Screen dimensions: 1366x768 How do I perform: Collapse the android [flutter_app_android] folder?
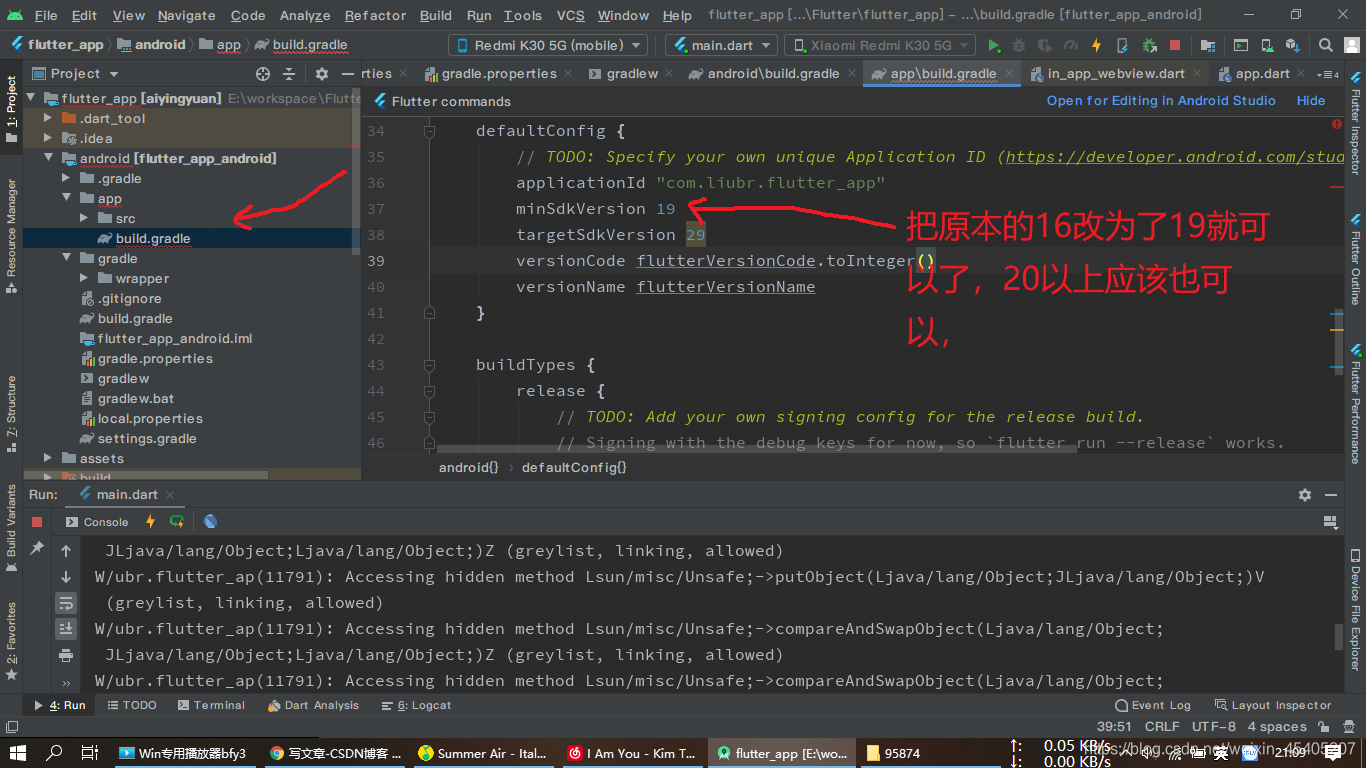46,158
